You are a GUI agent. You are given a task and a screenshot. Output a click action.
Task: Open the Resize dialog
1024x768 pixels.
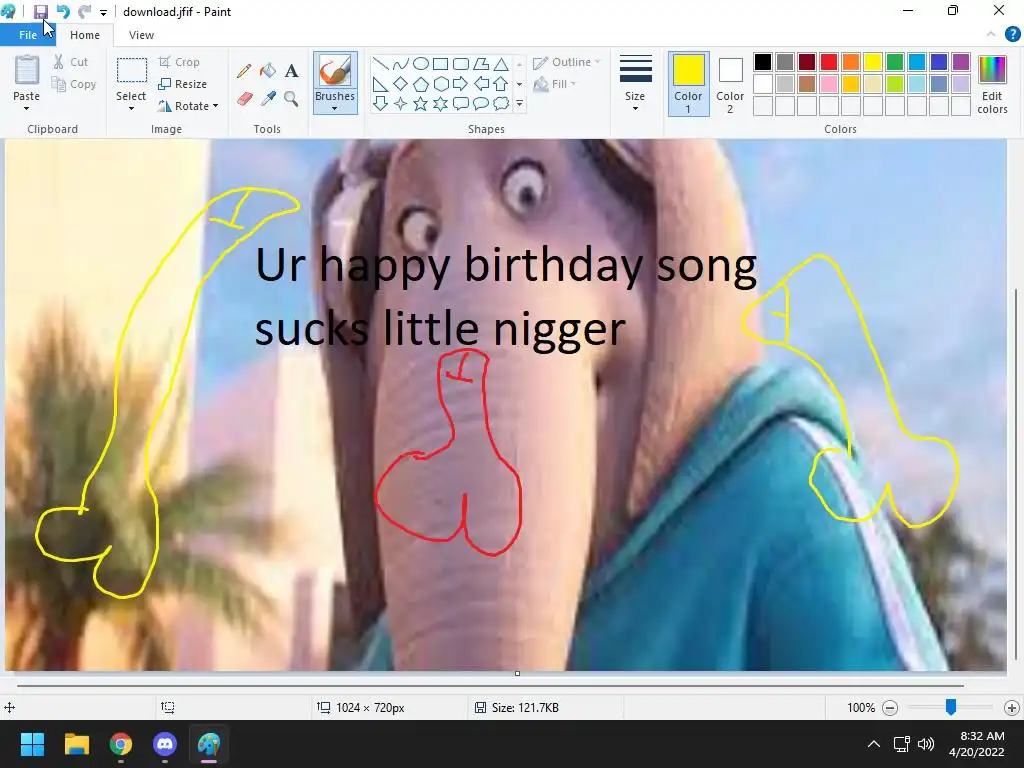pos(183,84)
